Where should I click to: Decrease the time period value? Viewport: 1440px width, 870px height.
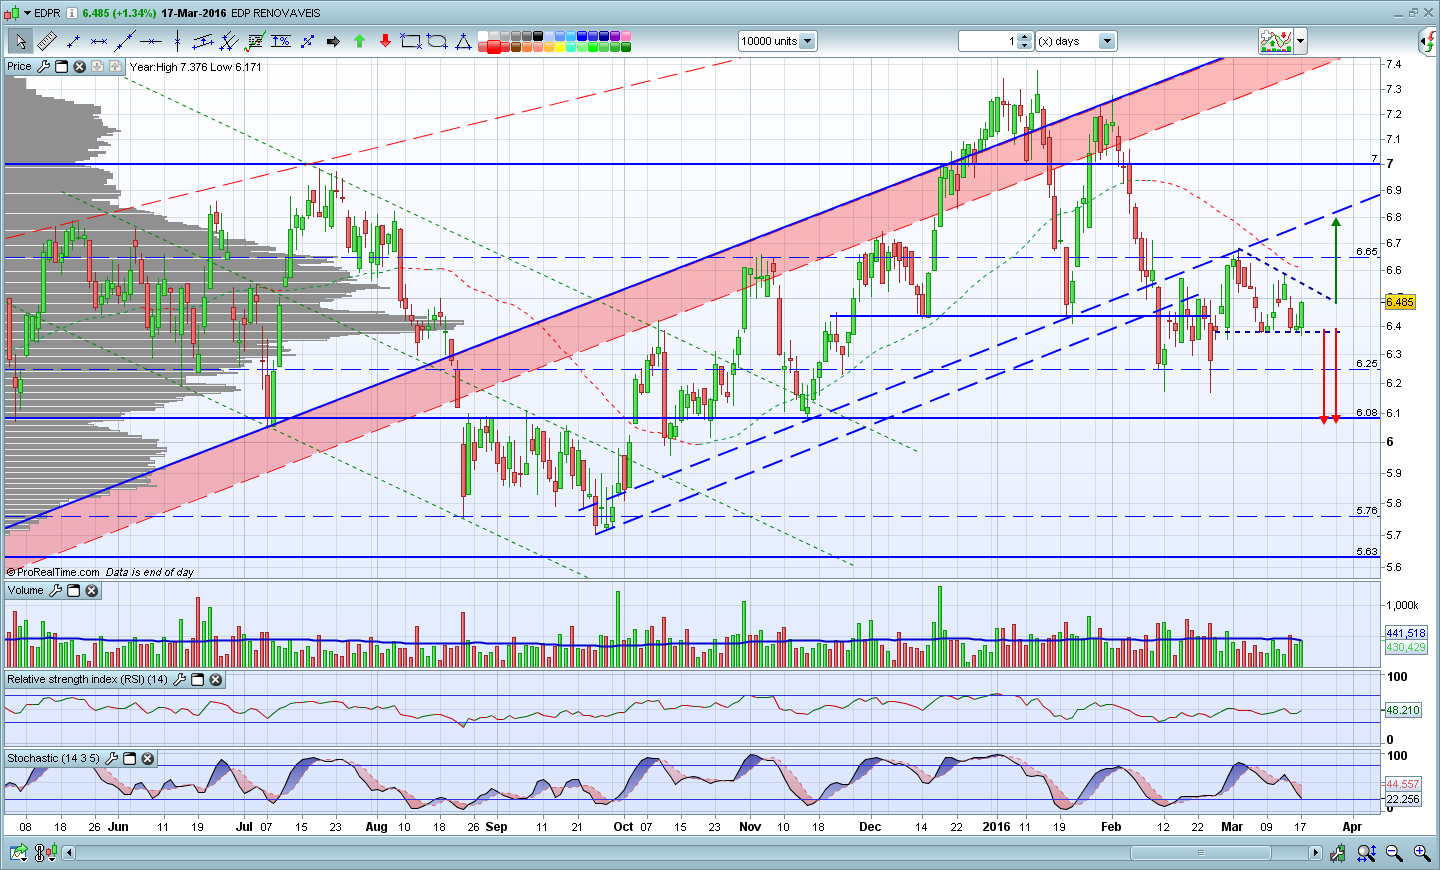click(x=1024, y=46)
